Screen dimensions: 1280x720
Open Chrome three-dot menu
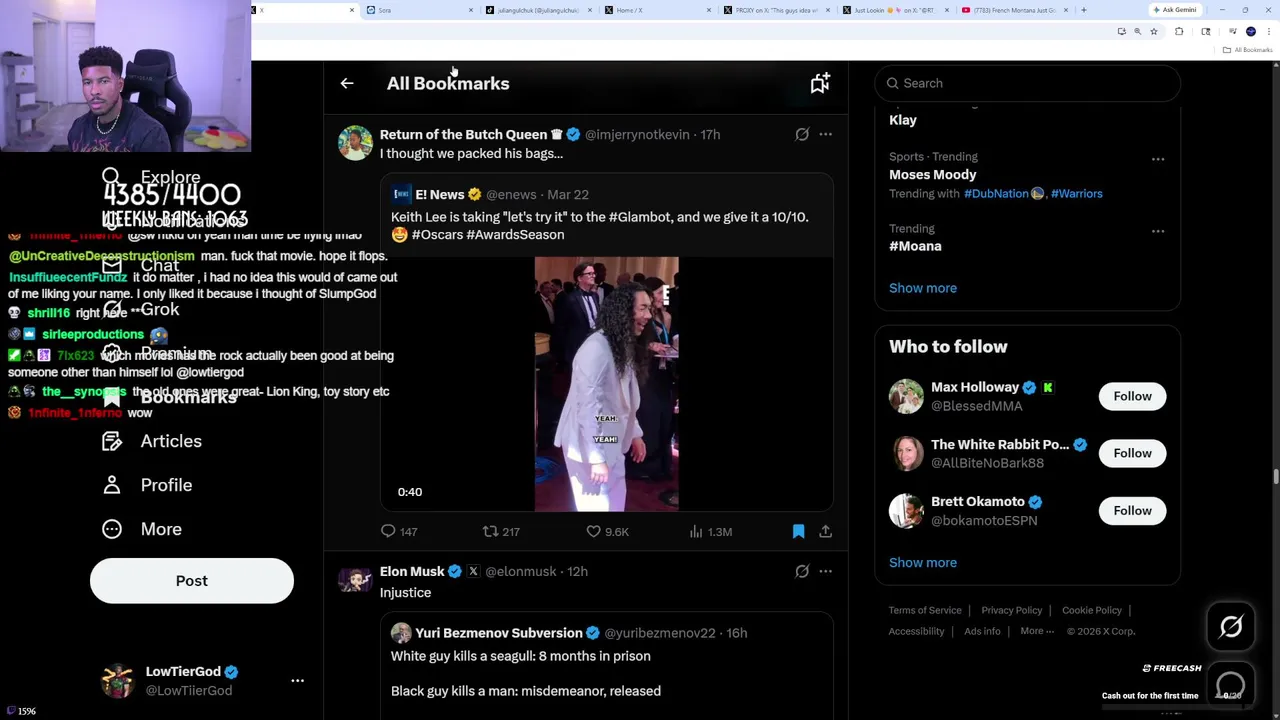pyautogui.click(x=1270, y=32)
